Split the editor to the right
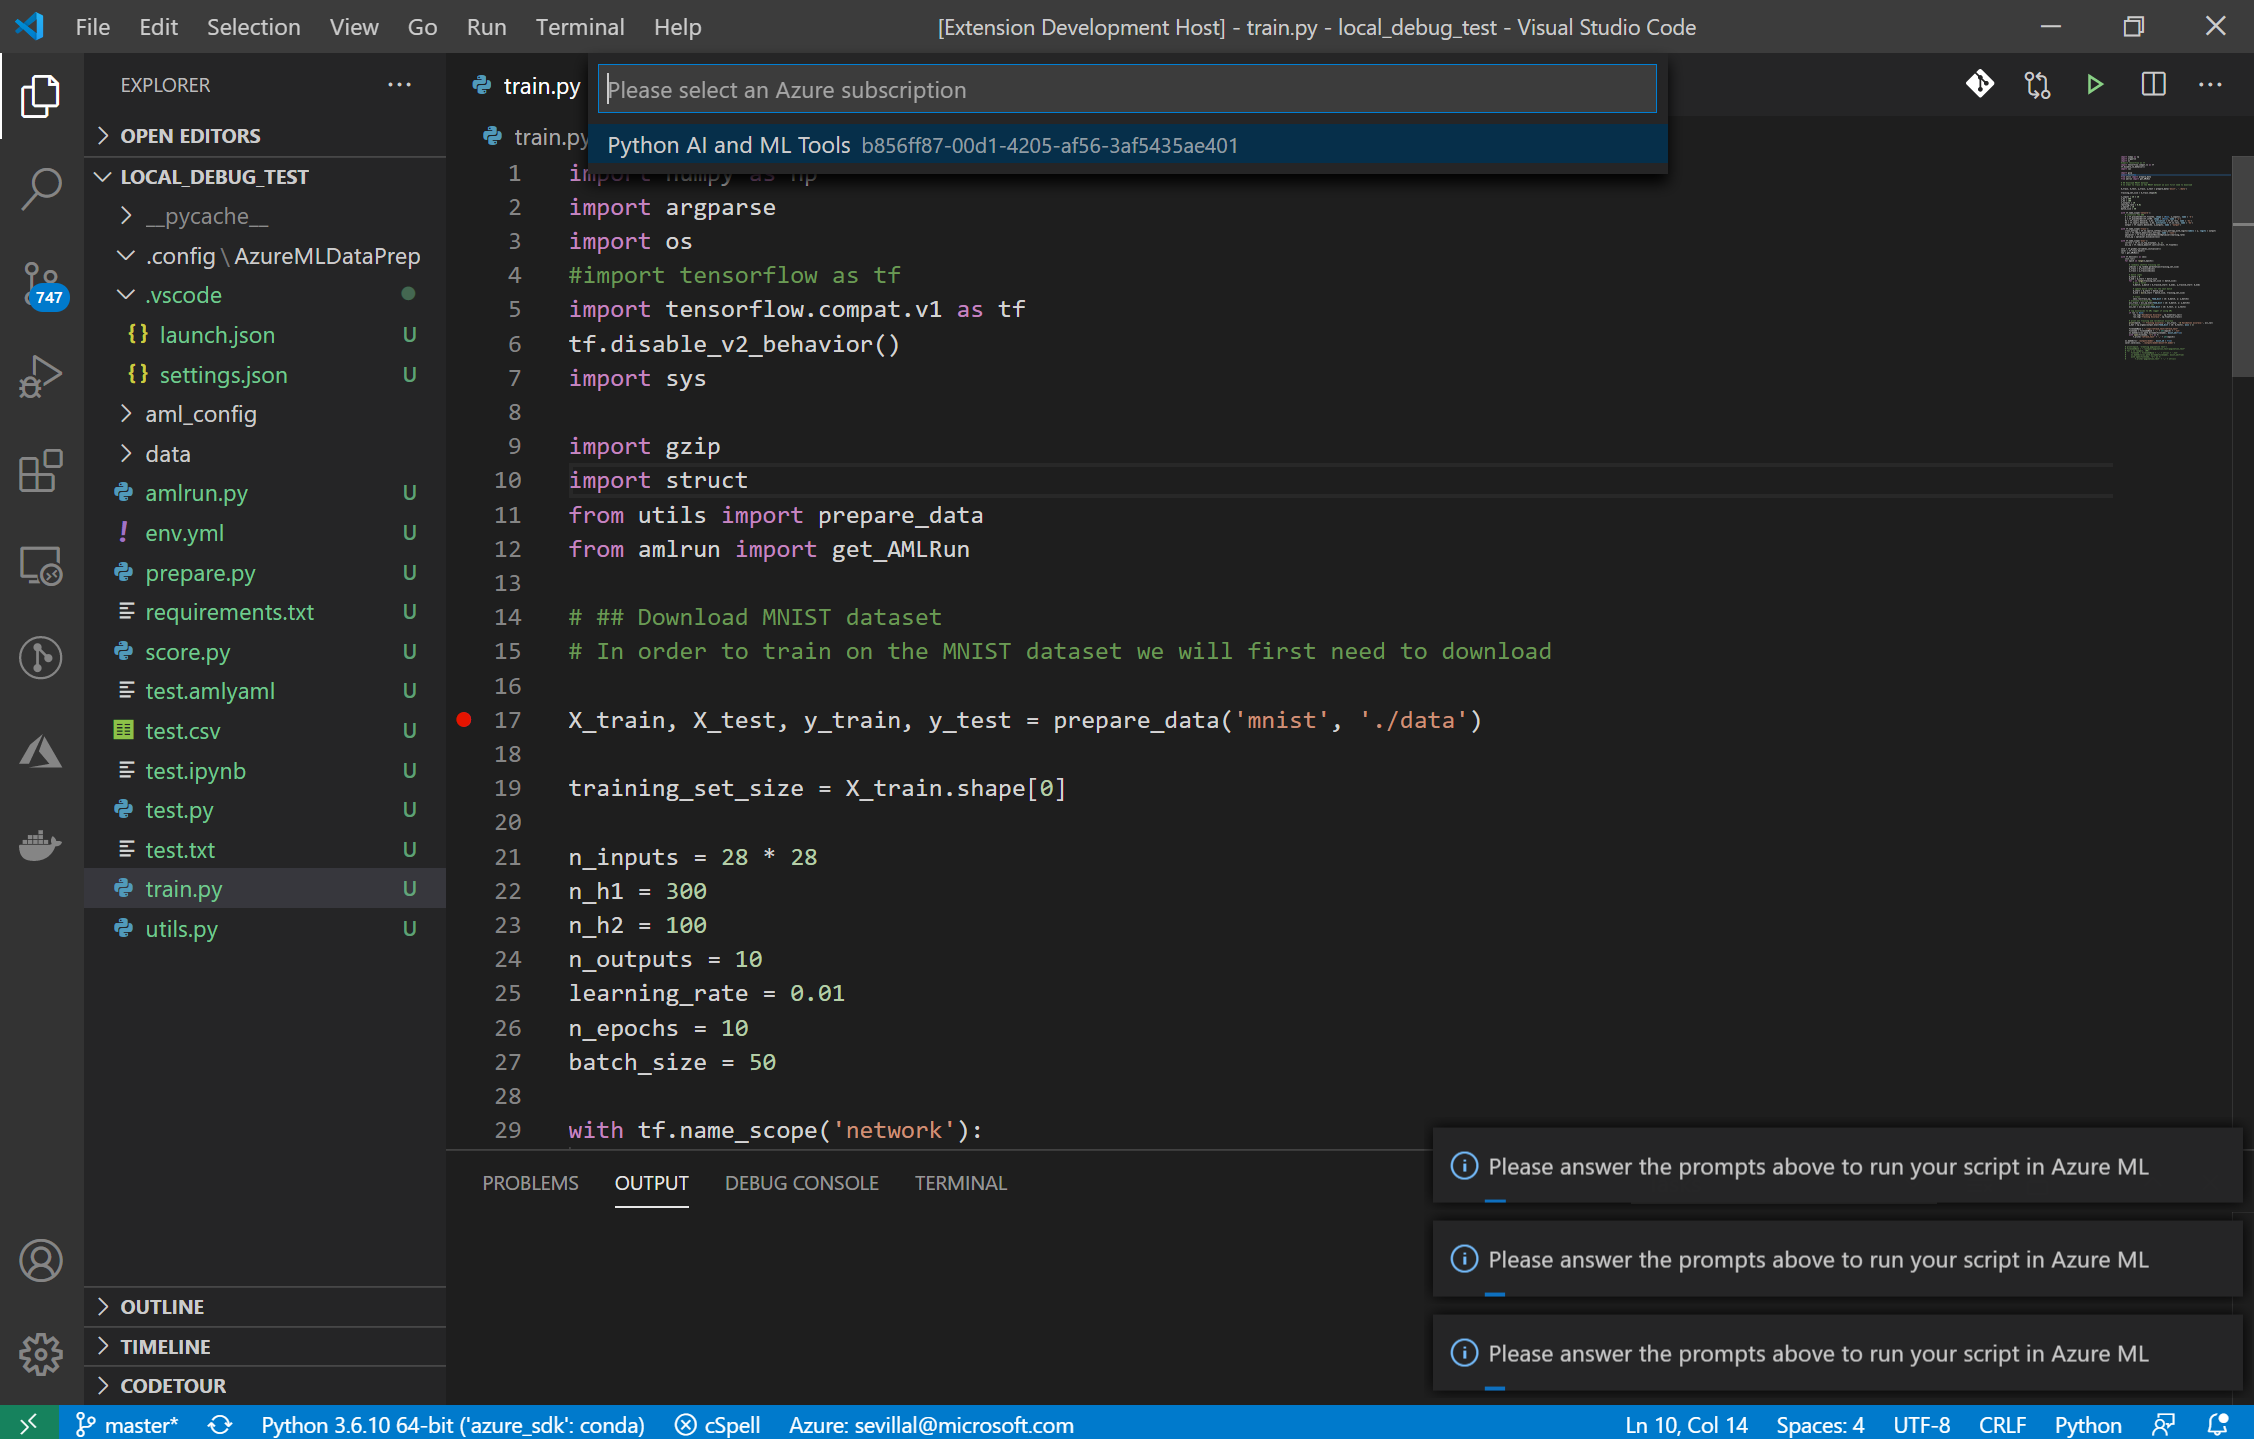 pyautogui.click(x=2153, y=85)
